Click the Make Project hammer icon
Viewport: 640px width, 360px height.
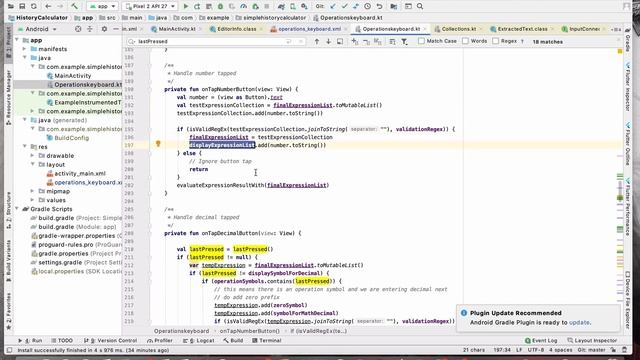point(74,6)
